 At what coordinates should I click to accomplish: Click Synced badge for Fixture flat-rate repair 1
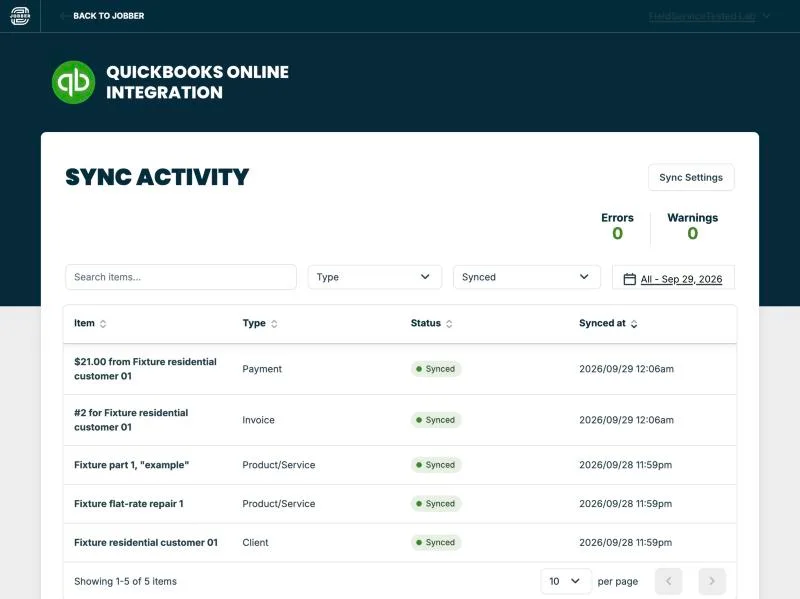click(436, 504)
